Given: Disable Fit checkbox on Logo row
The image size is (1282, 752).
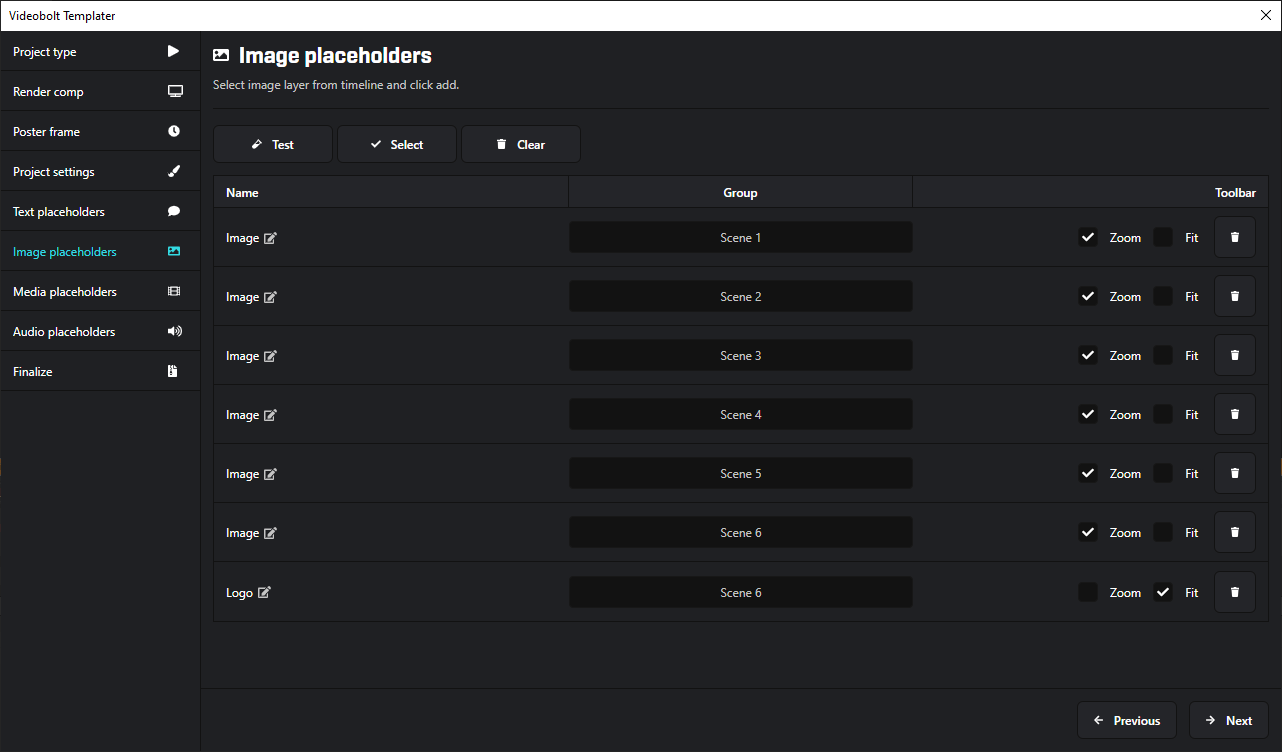Looking at the screenshot, I should click(x=1163, y=593).
